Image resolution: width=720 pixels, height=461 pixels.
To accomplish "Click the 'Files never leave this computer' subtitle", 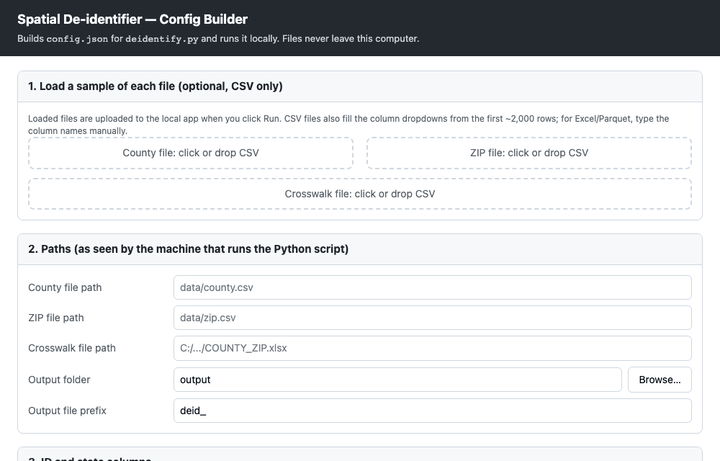I will (x=350, y=39).
